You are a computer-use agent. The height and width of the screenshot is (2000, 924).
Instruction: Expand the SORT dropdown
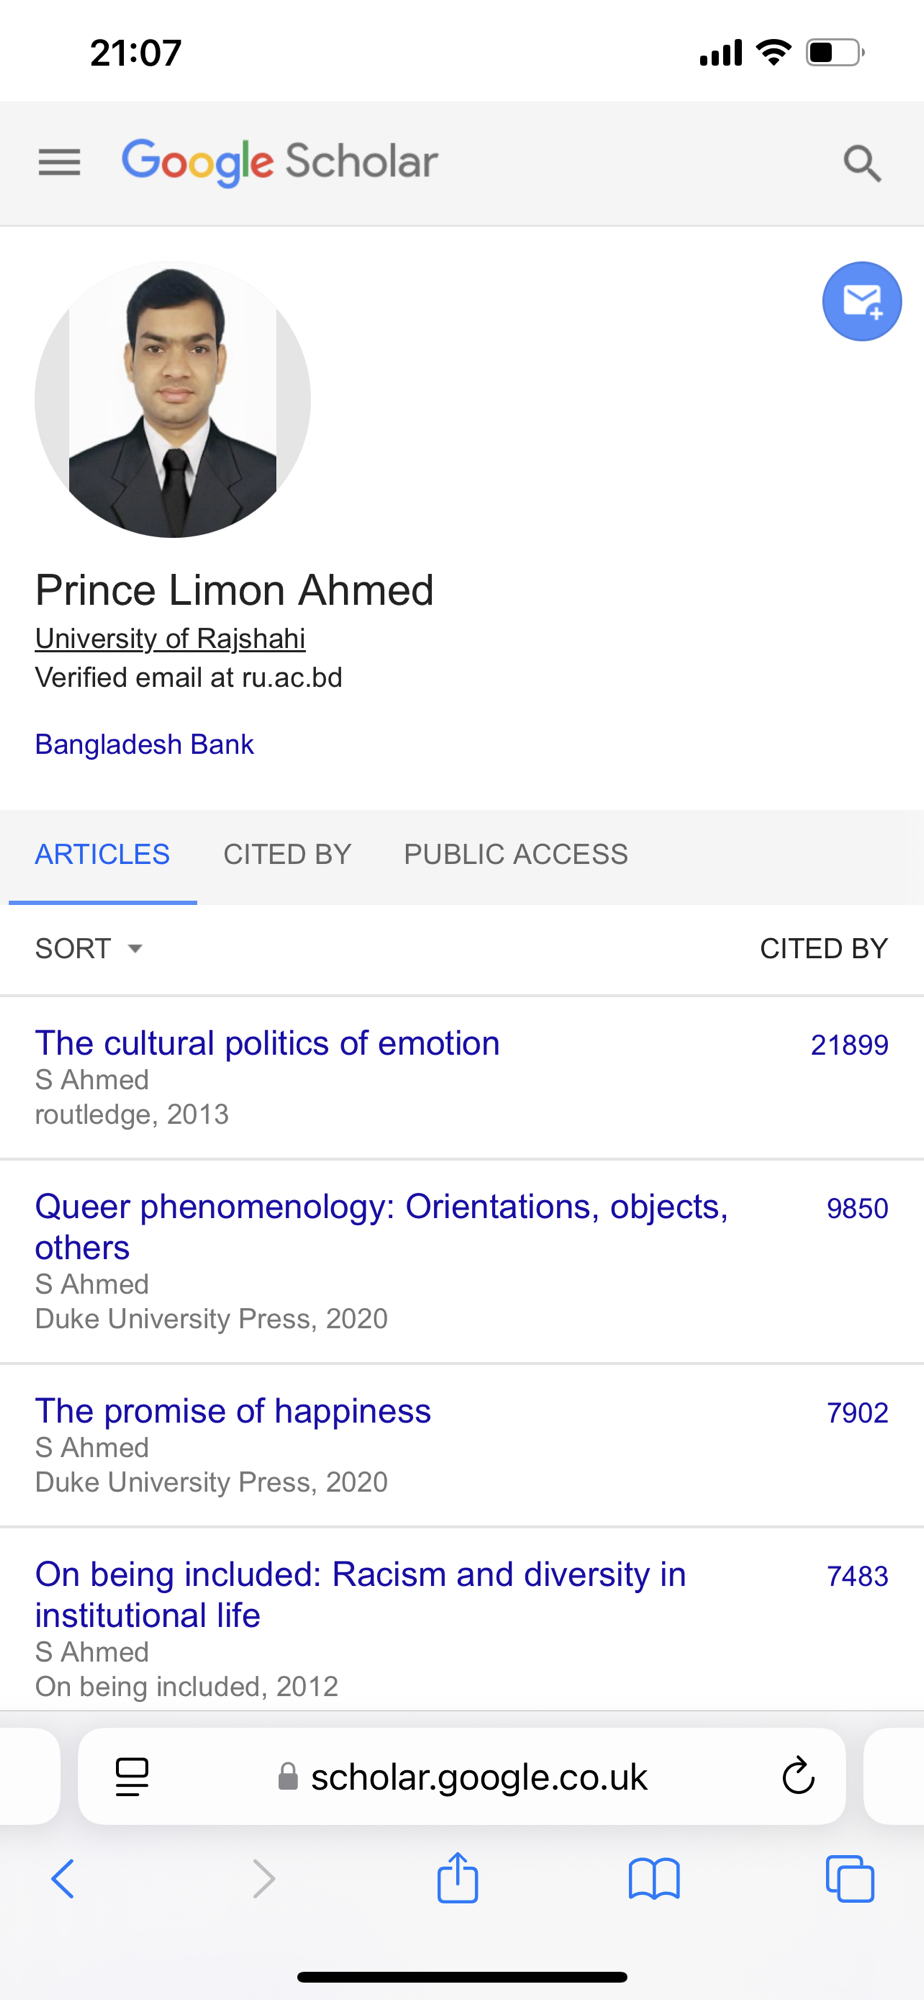tap(89, 948)
